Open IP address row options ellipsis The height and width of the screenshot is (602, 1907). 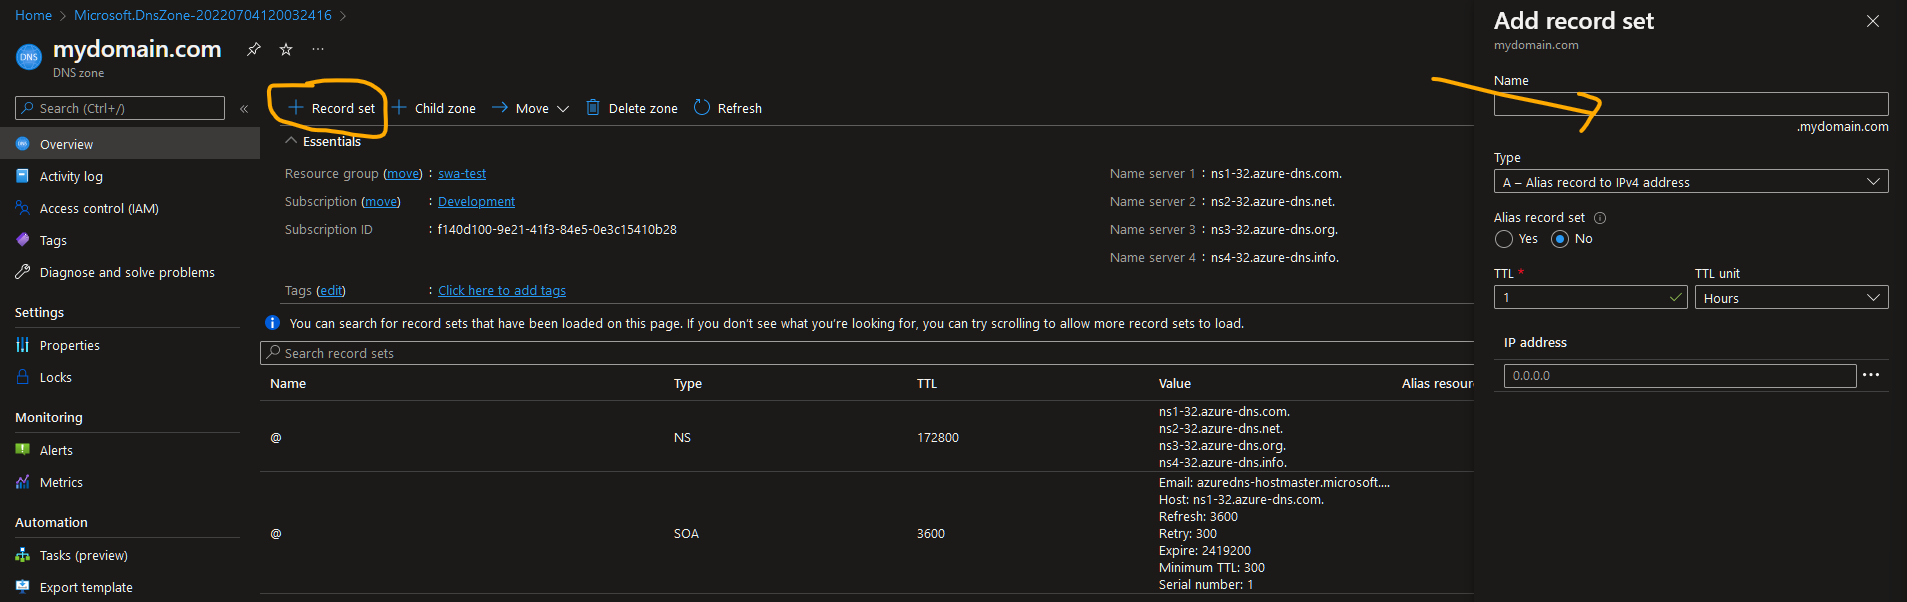[1871, 375]
